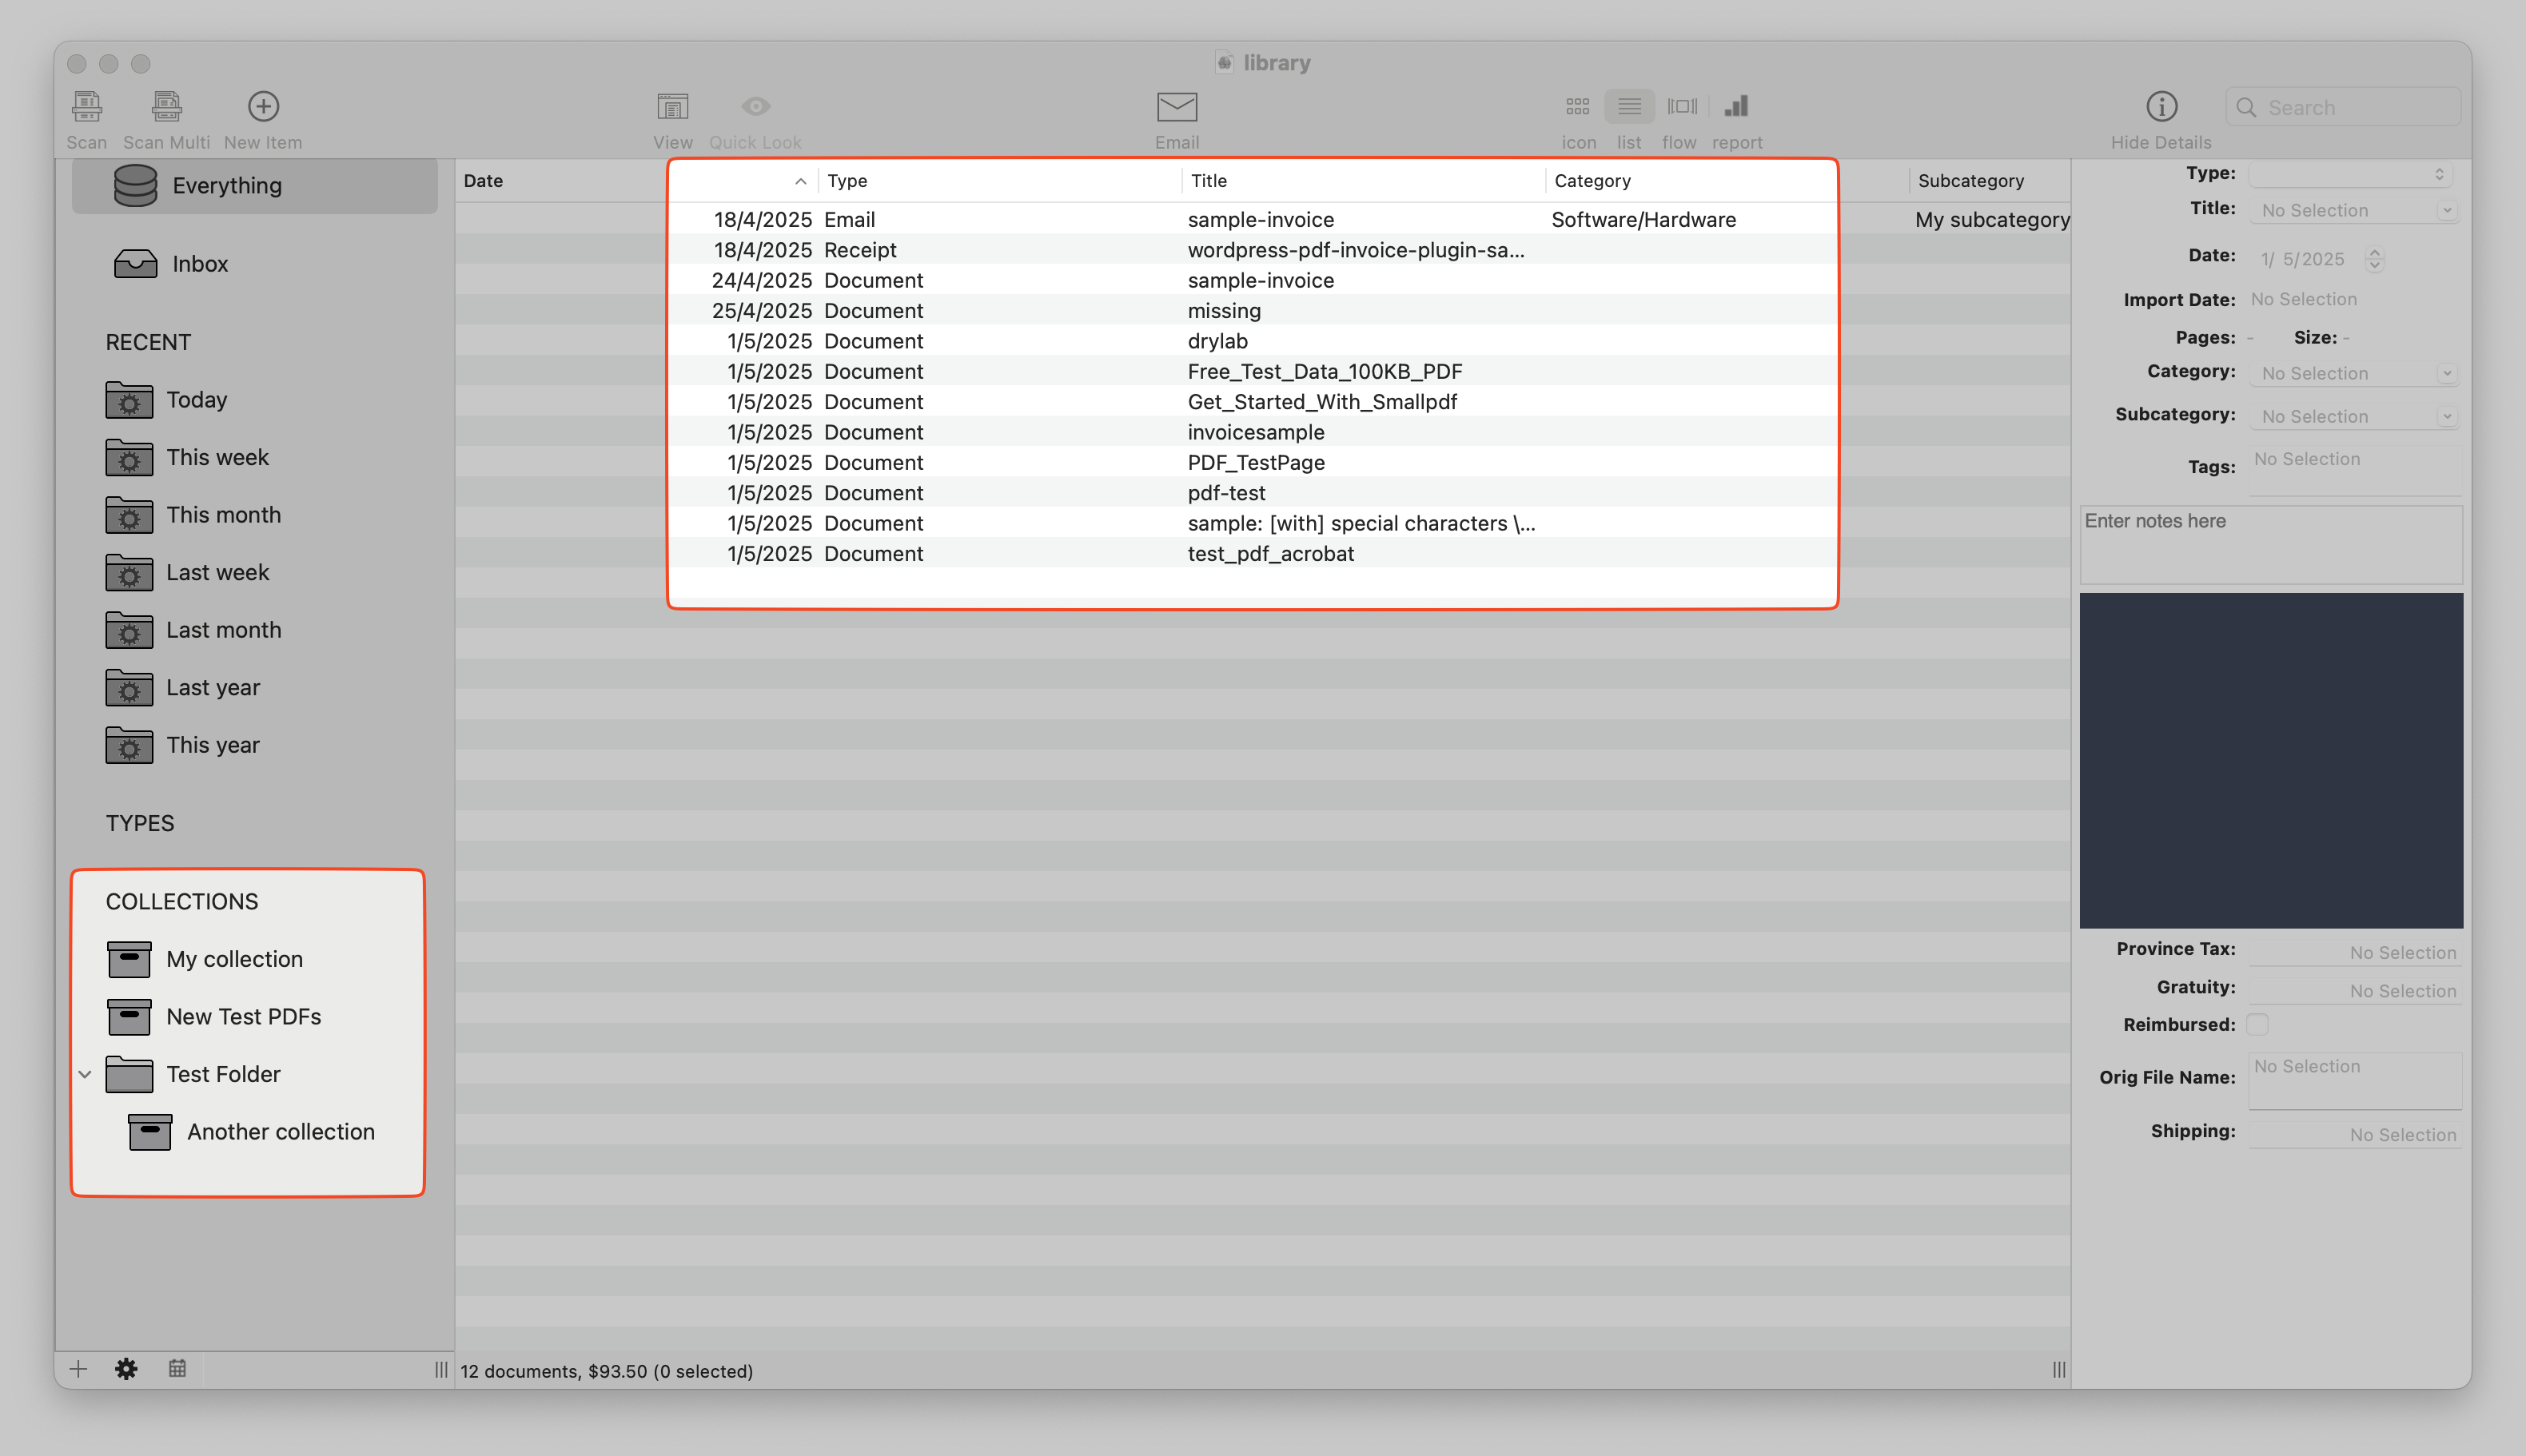This screenshot has width=2526, height=1456.
Task: Click the Quick Look eye icon
Action: point(755,106)
